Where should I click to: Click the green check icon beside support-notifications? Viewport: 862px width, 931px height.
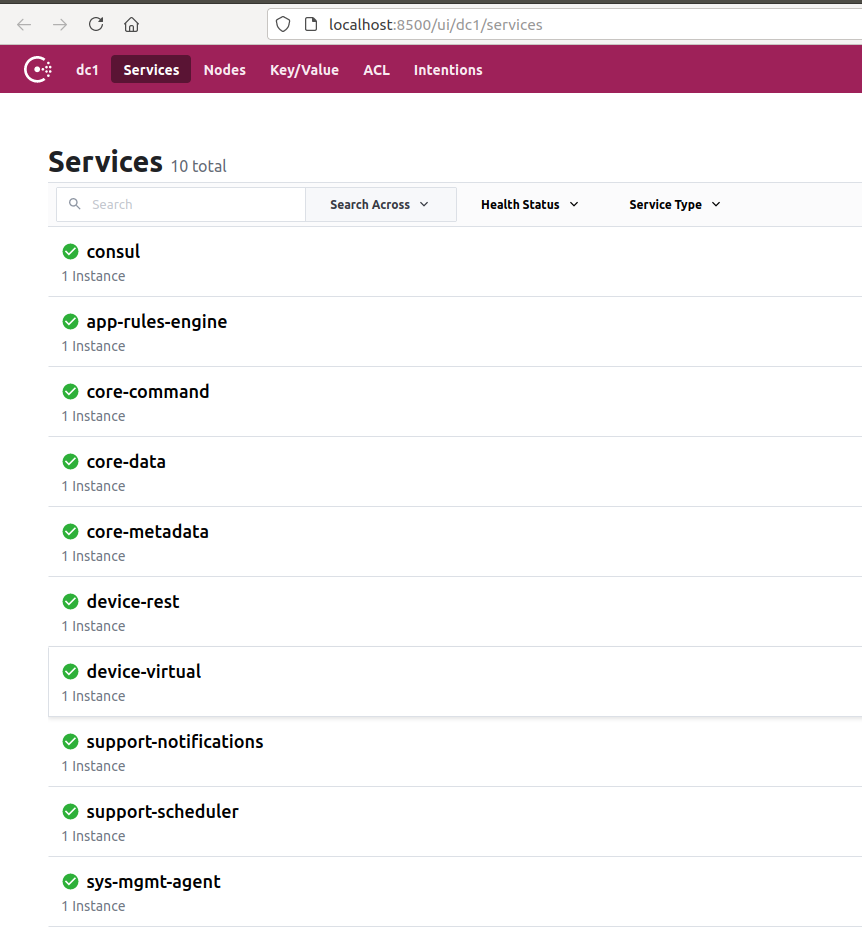70,742
